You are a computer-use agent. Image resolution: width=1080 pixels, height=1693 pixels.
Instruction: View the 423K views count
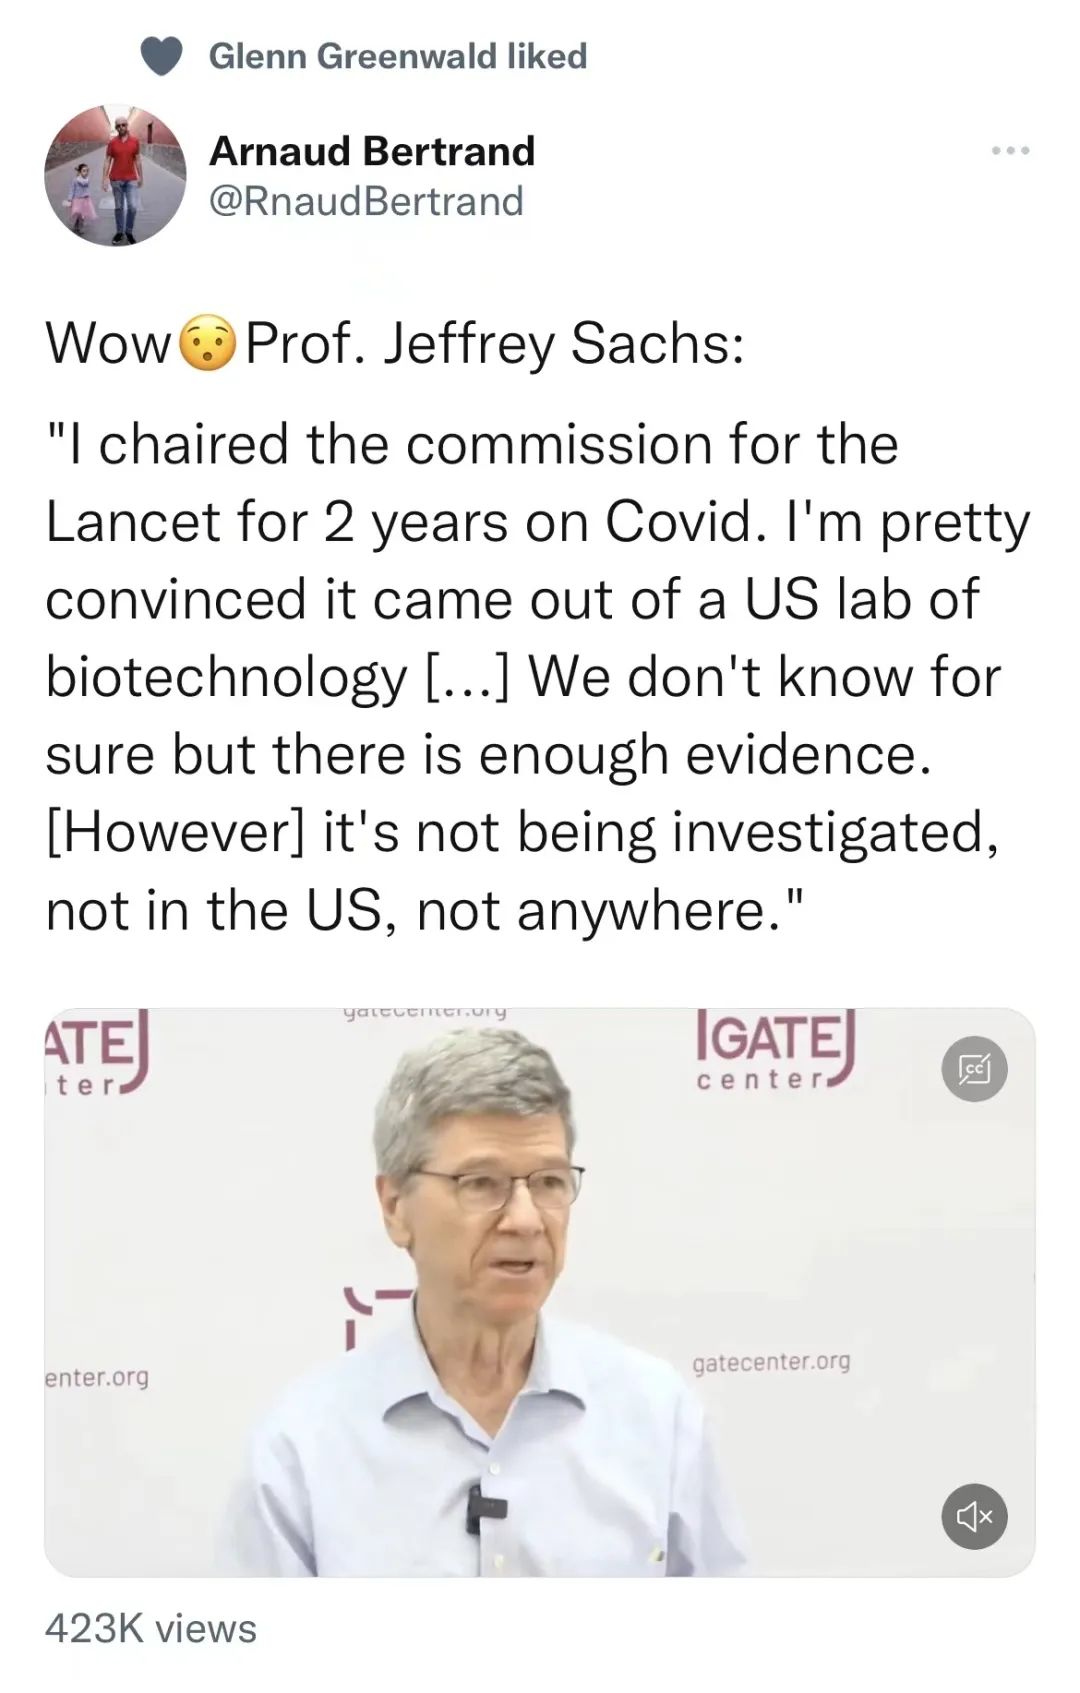coord(151,1629)
